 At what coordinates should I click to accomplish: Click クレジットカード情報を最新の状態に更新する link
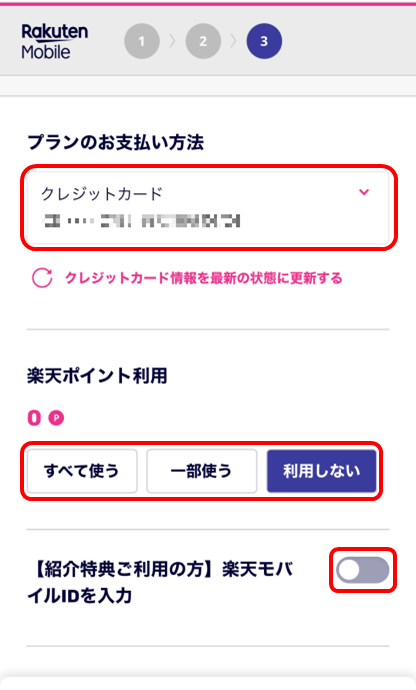[x=203, y=278]
